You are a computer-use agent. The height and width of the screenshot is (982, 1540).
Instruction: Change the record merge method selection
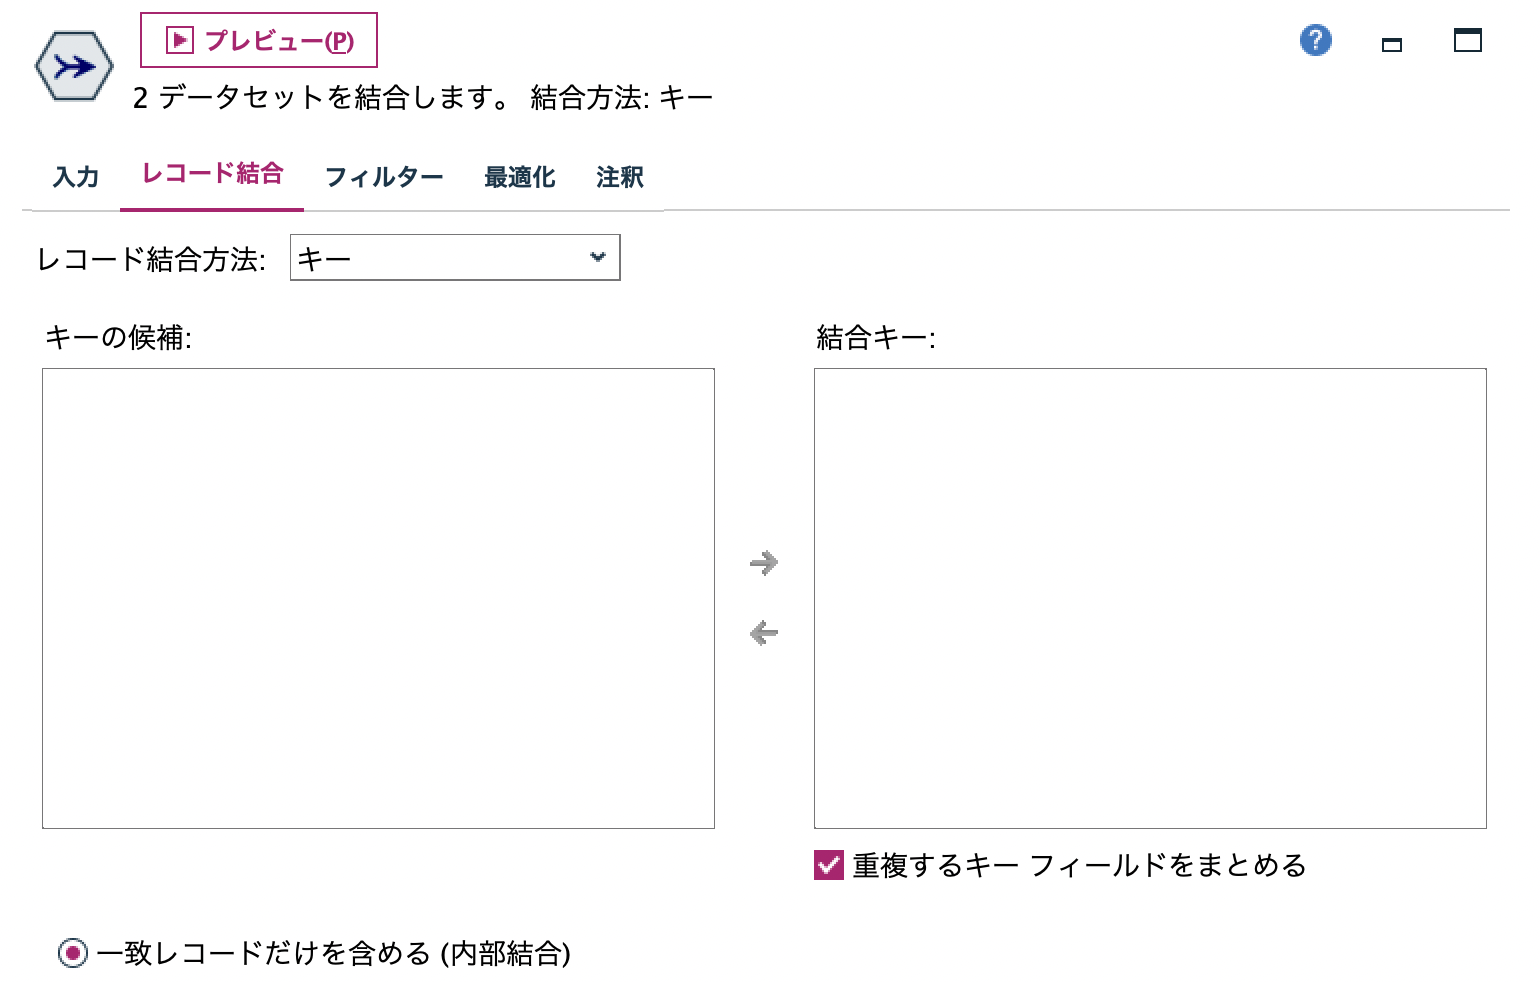(x=455, y=257)
